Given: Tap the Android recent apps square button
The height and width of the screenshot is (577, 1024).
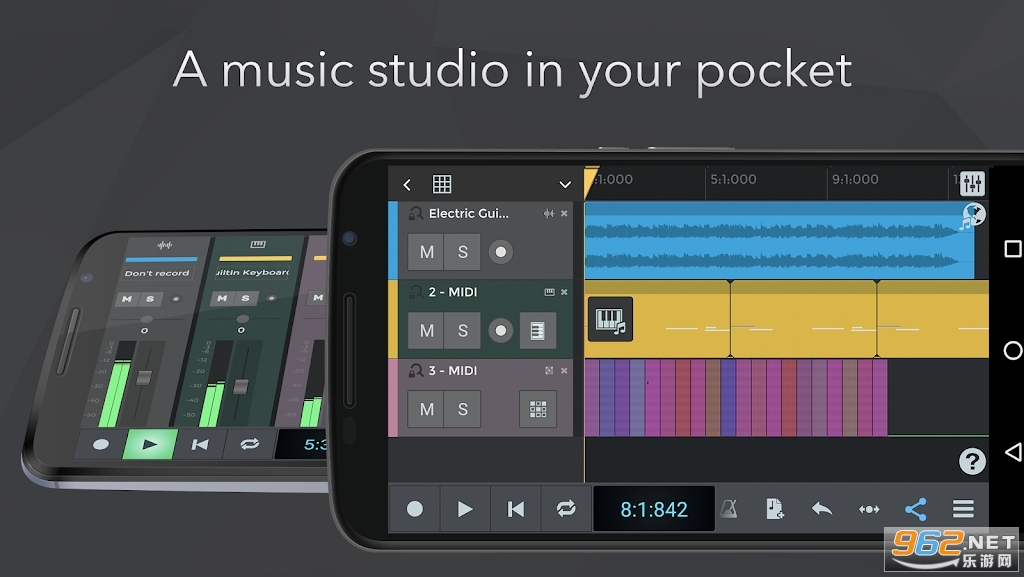Looking at the screenshot, I should point(1012,249).
